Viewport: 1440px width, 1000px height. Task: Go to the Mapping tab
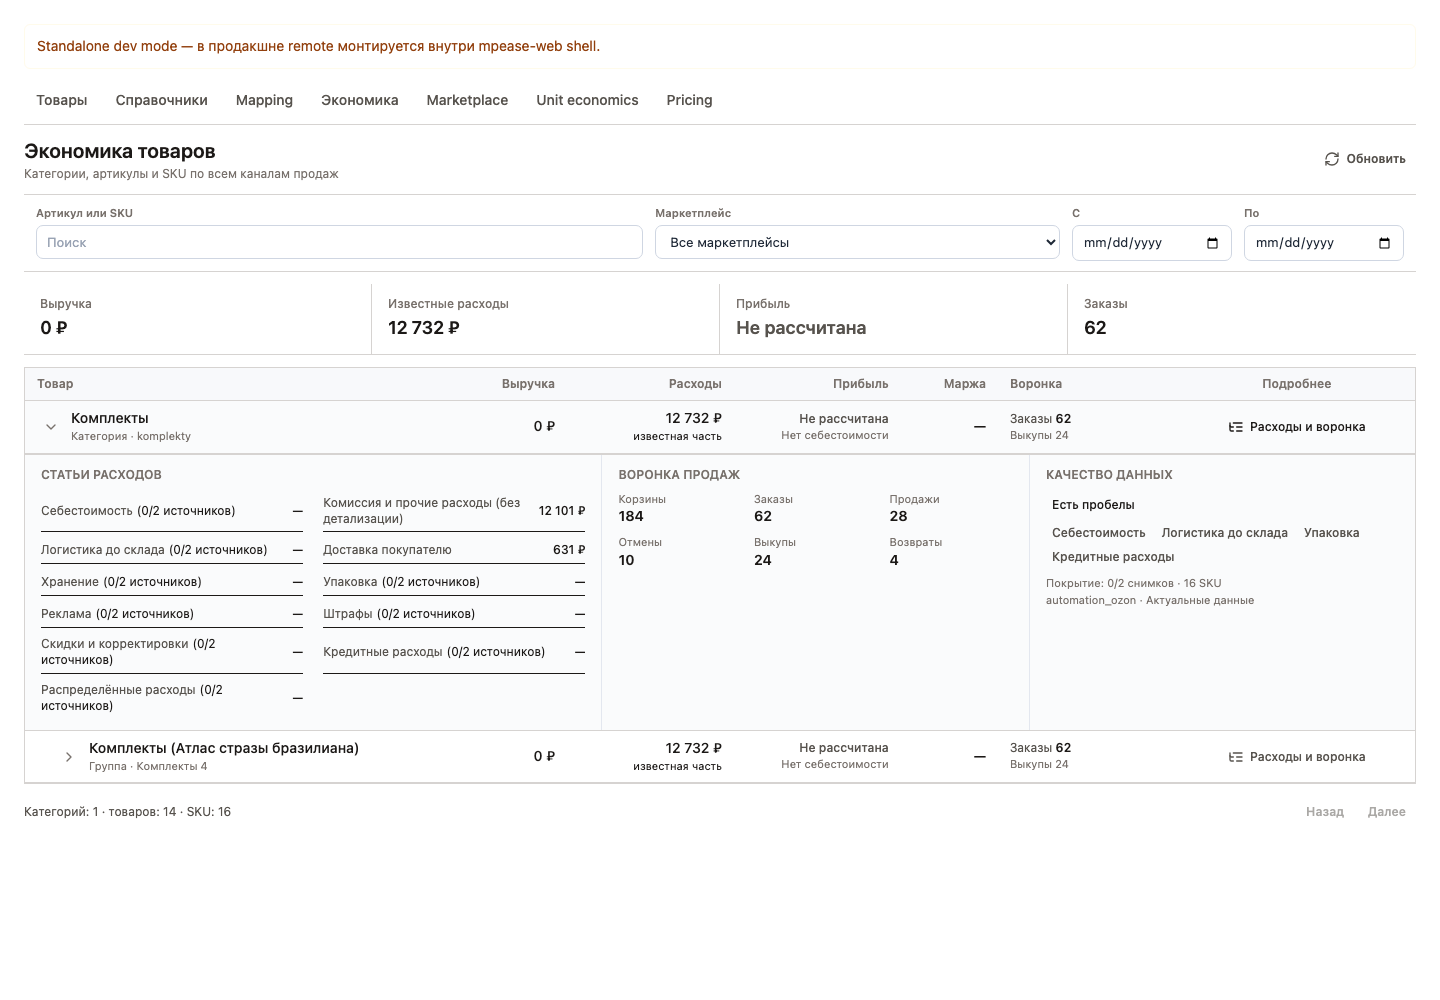[264, 100]
